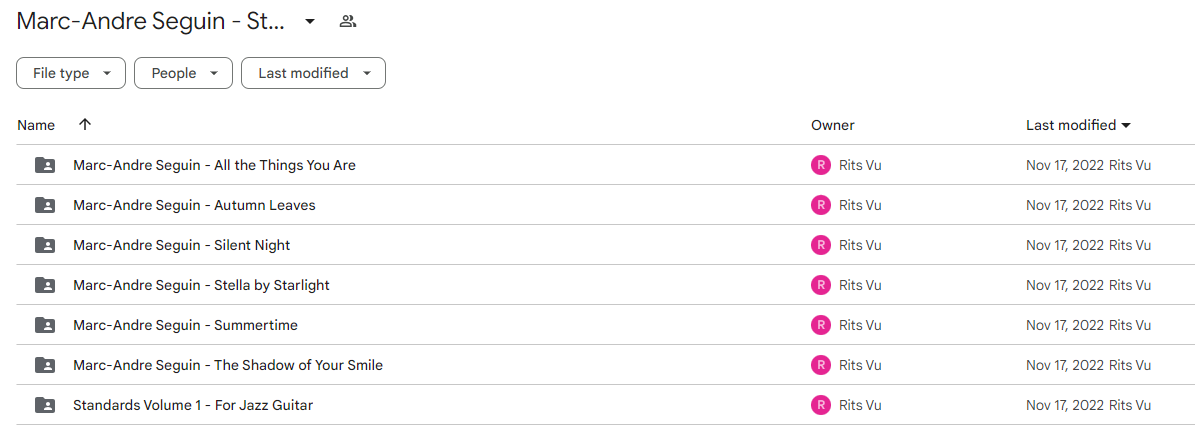Viewport: 1195px width, 438px height.
Task: Click the Last modified column header
Action: pyautogui.click(x=1078, y=126)
